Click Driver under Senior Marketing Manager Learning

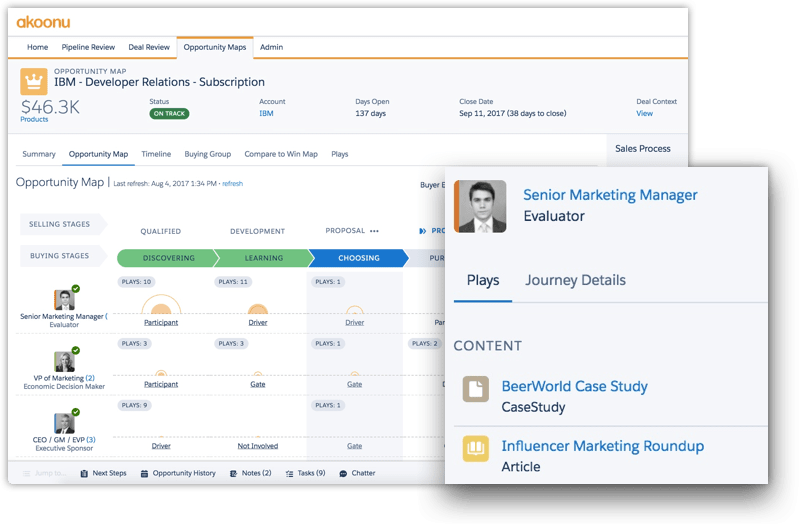click(258, 323)
